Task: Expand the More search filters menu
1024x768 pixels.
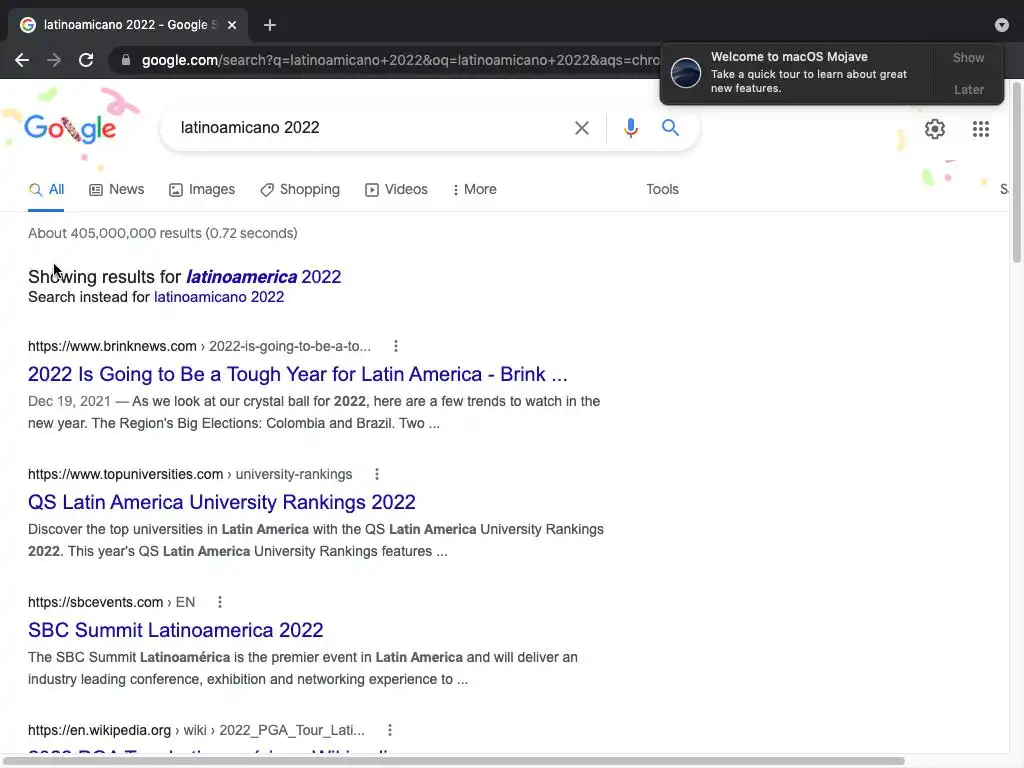Action: click(x=475, y=189)
